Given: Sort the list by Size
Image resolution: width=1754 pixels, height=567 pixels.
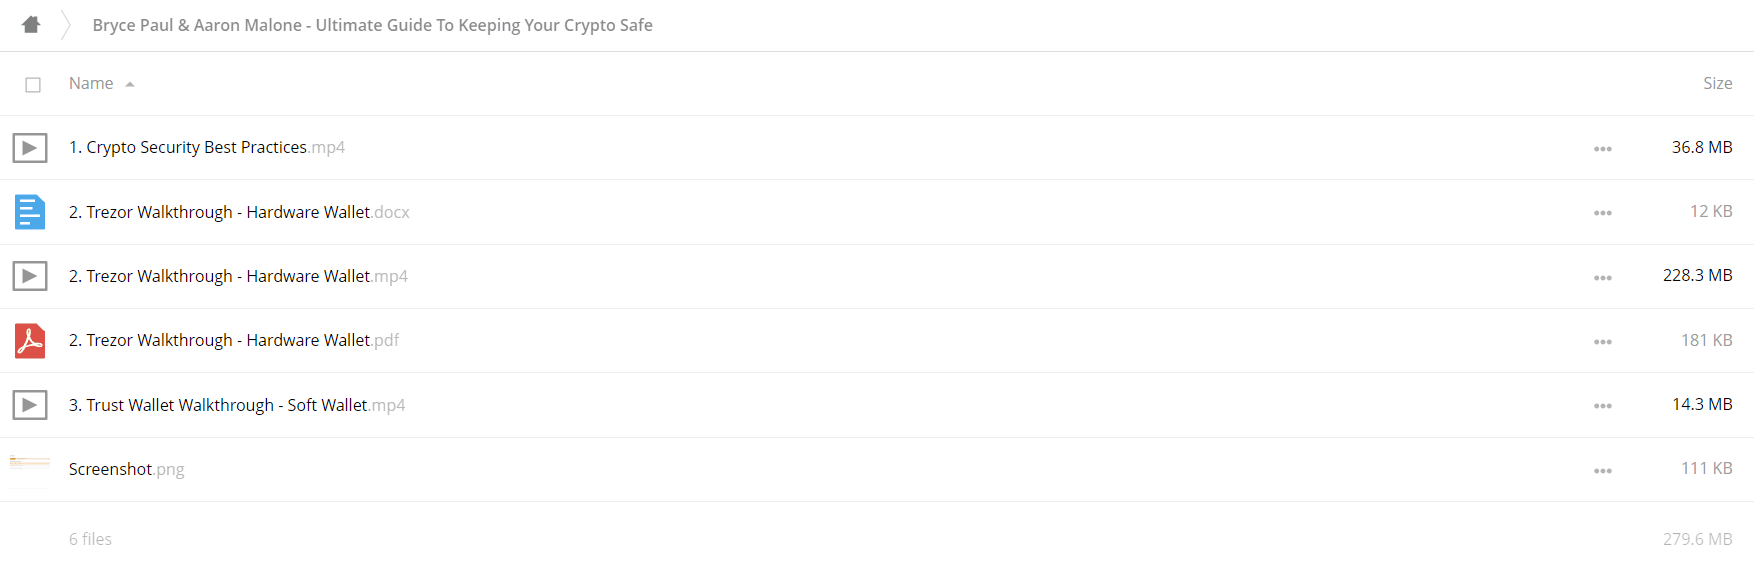Looking at the screenshot, I should (1717, 84).
